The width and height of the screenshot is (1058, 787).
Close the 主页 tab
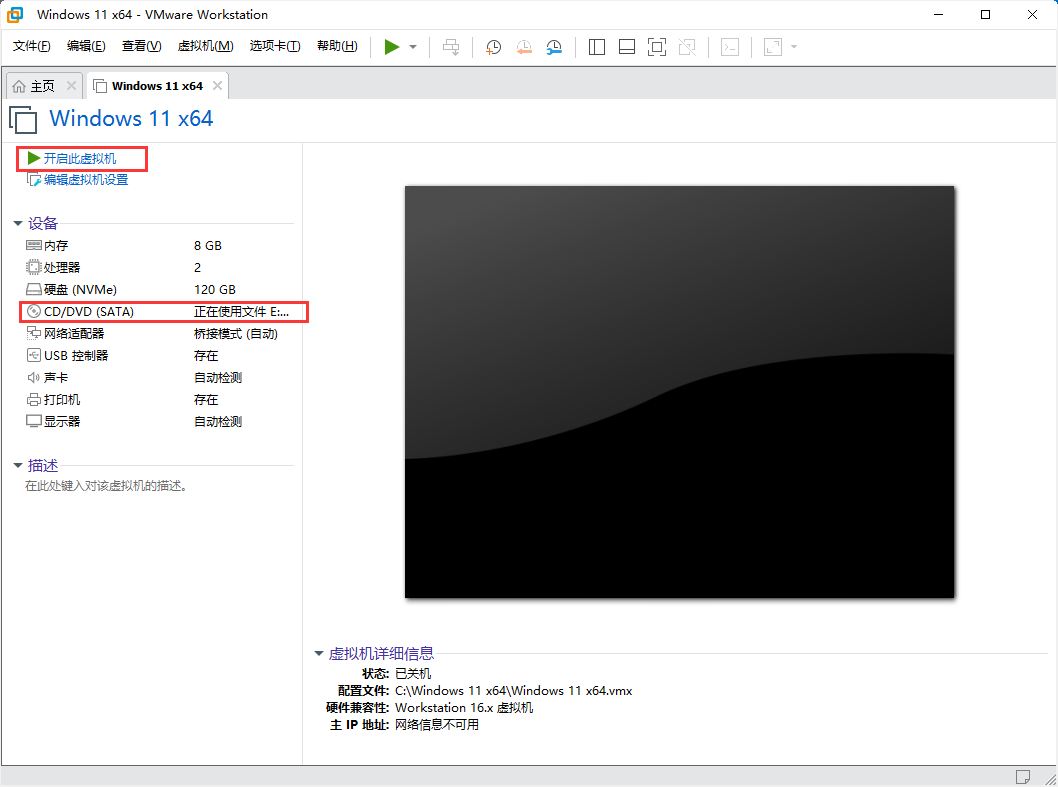tap(71, 86)
